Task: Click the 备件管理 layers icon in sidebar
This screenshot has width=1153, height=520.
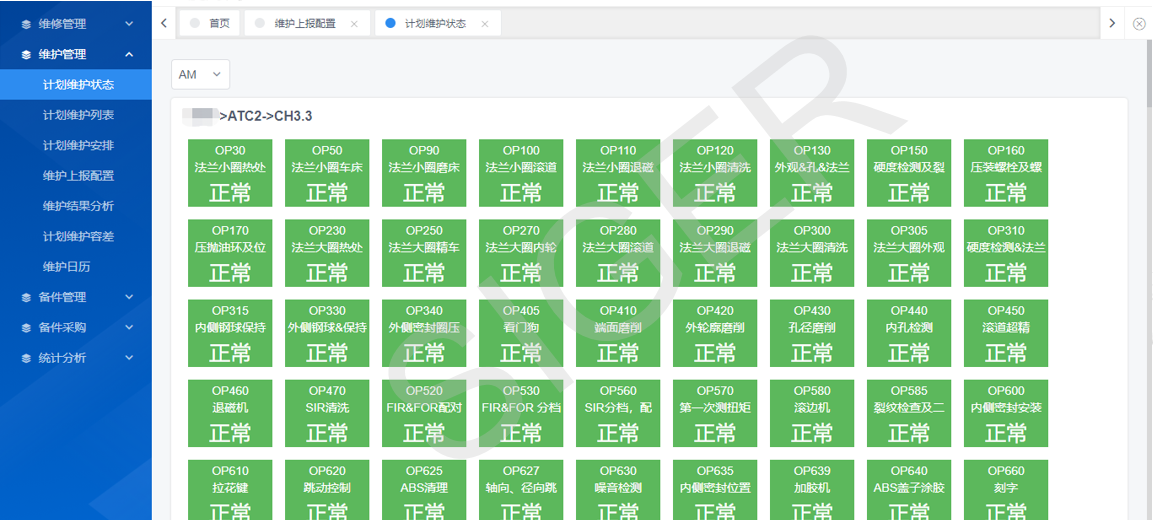Action: (x=27, y=297)
